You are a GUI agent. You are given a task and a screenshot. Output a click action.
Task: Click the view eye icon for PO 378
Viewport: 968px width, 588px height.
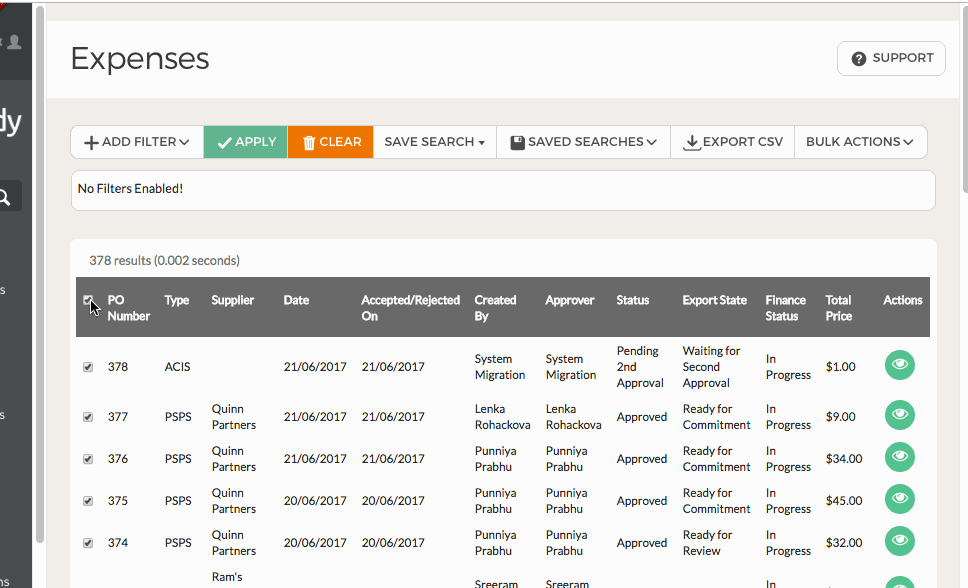899,366
